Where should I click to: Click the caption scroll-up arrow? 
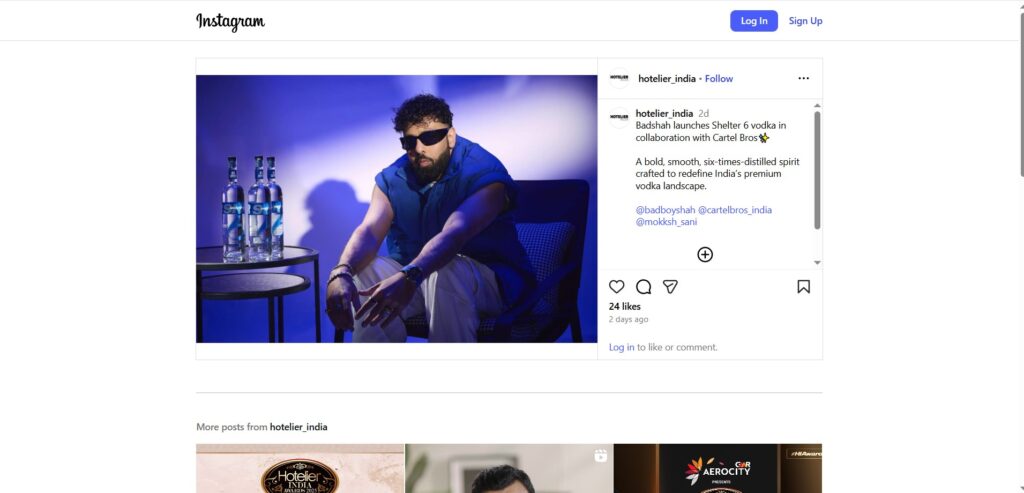pos(817,106)
